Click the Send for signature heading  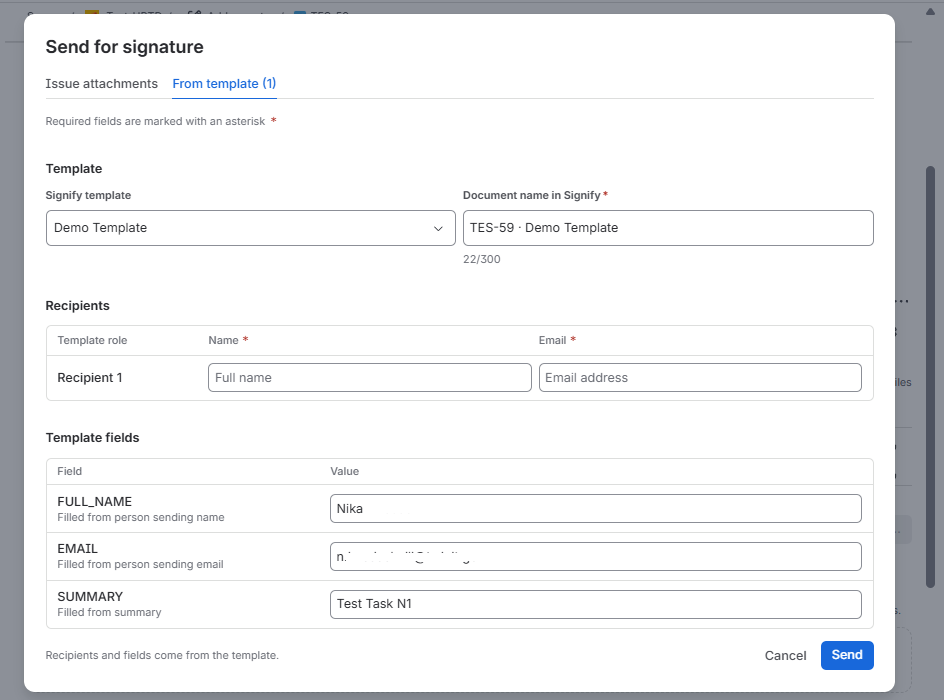(x=125, y=47)
